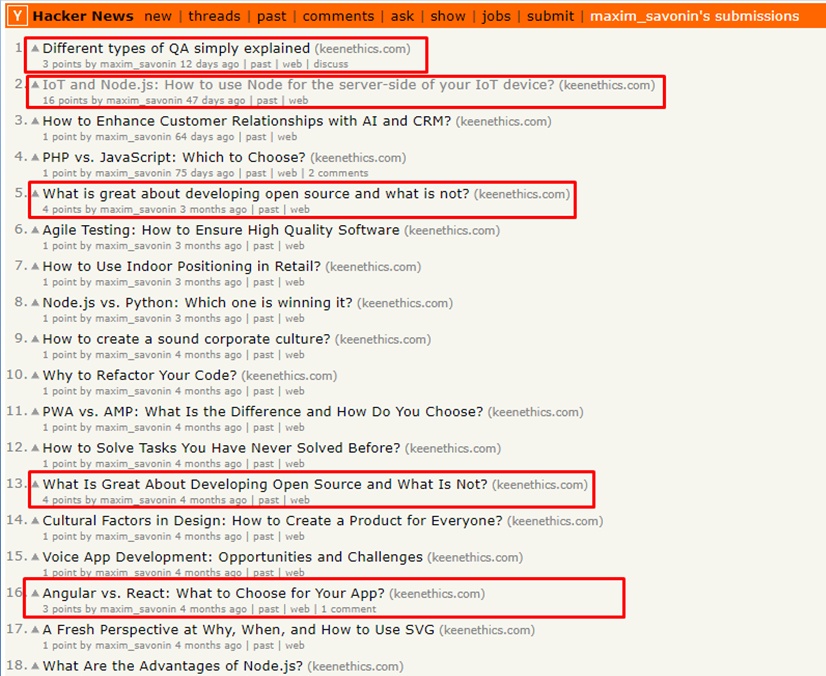Screen dimensions: 826x676
Task: Upvote the IoT and Node.js story
Action: click(36, 85)
